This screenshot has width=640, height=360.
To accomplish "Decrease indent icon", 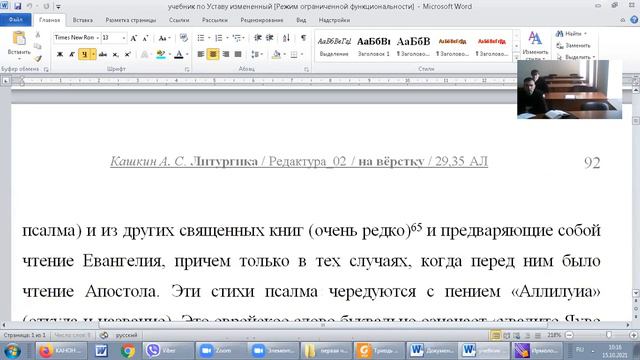I will coord(258,38).
